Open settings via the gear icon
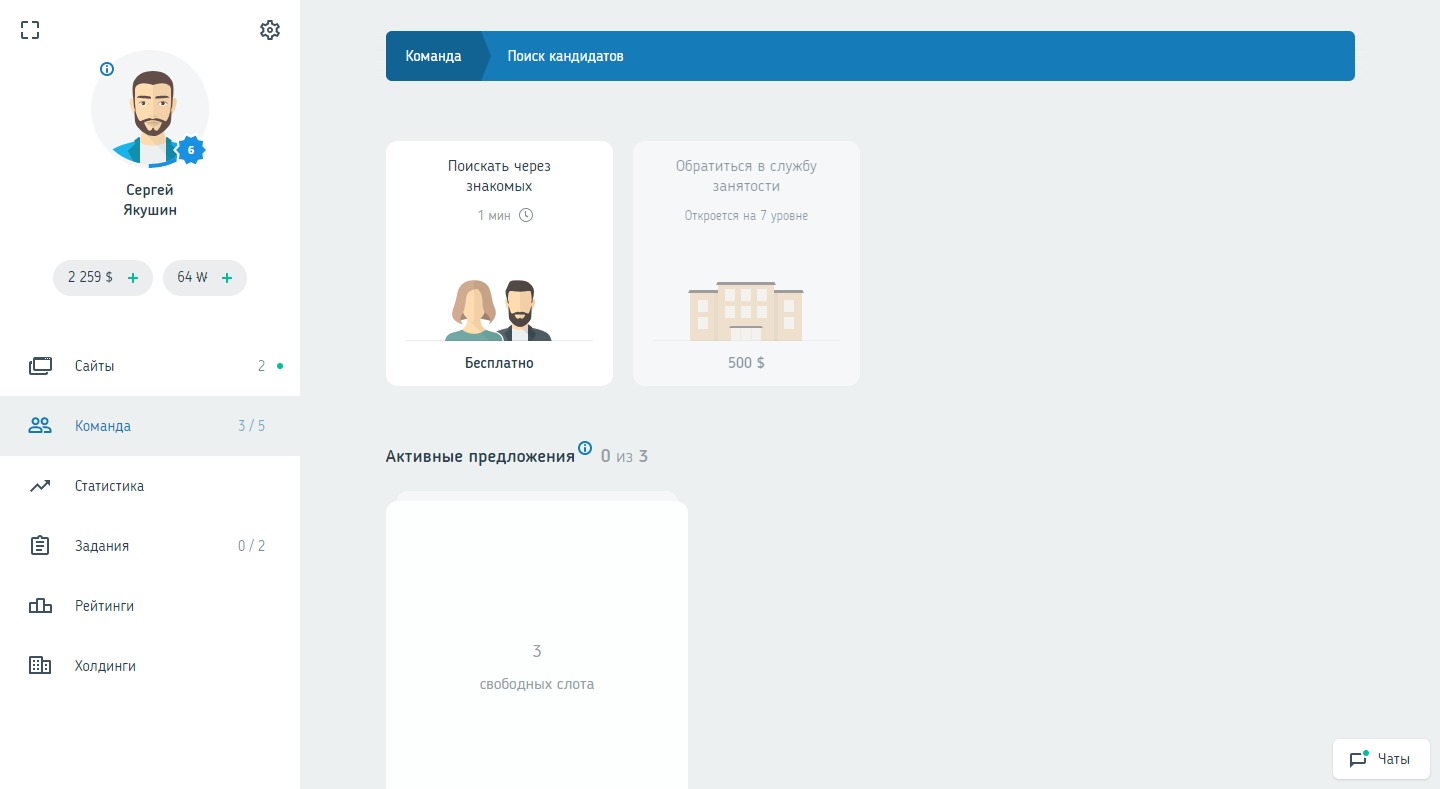The height and width of the screenshot is (789, 1440). 269,30
